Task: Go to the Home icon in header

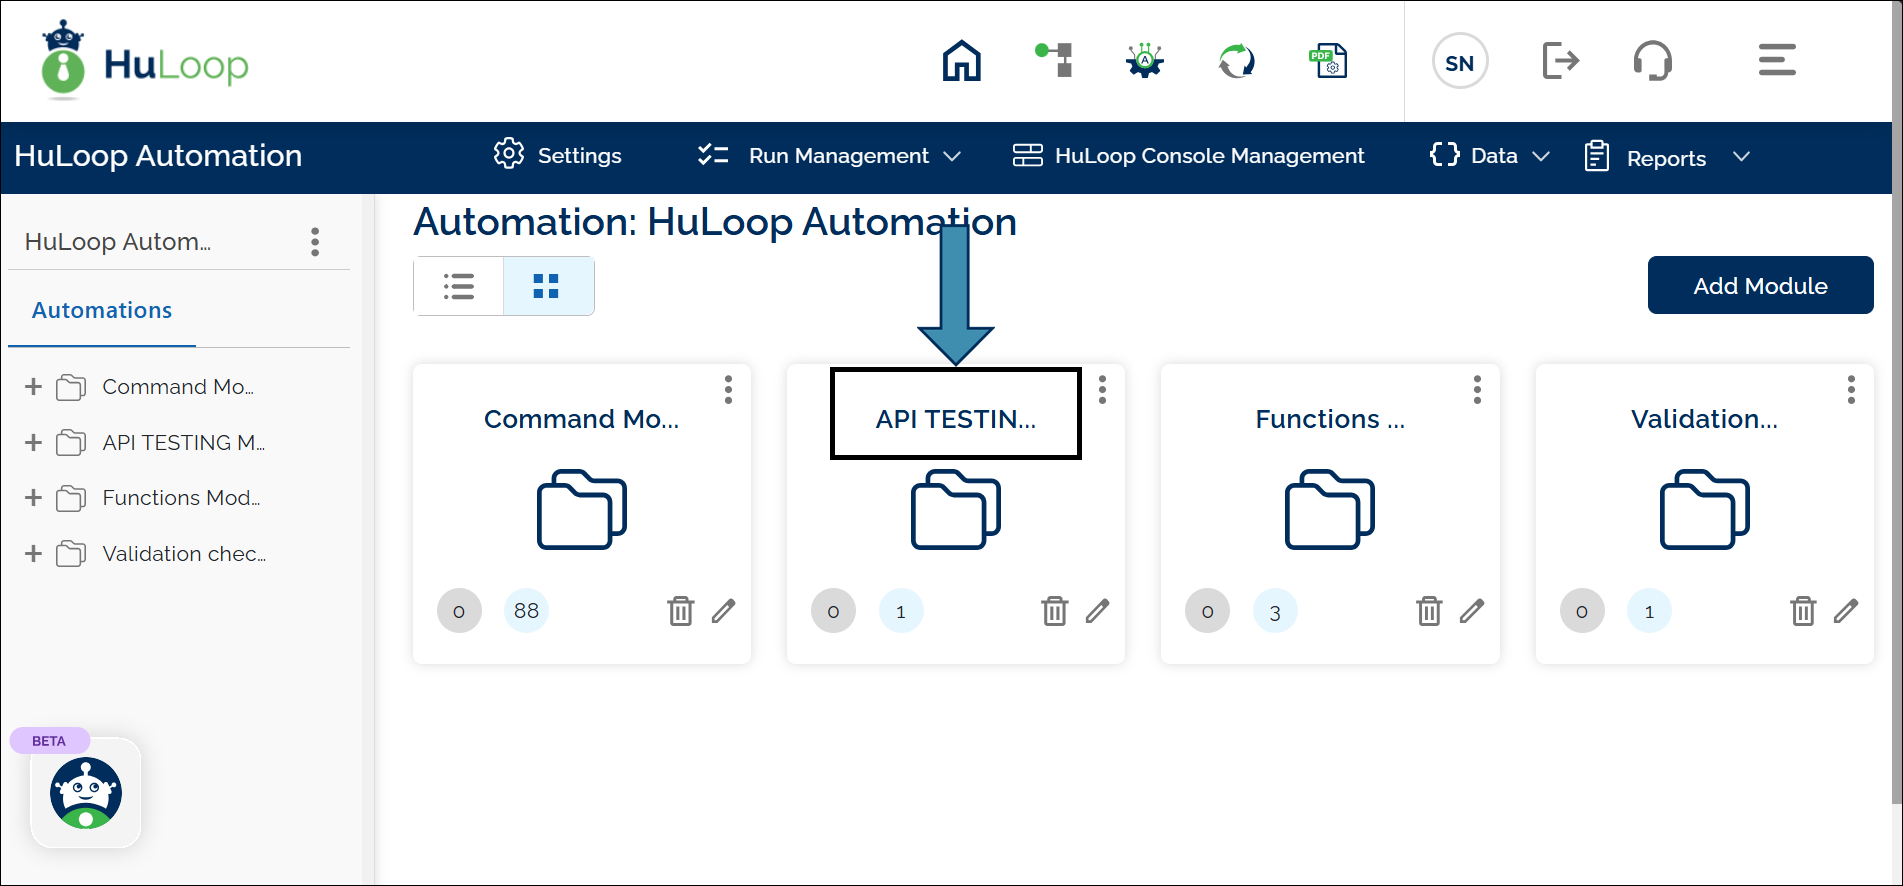Action: point(961,61)
